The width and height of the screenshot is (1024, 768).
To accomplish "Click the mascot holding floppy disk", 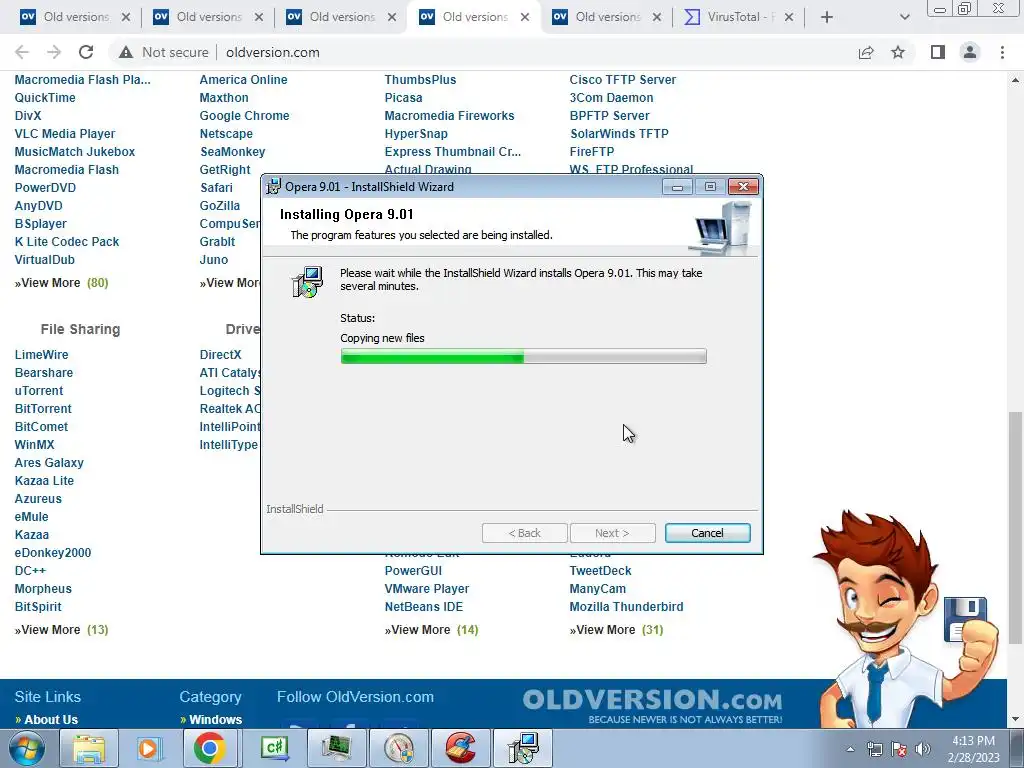I will [x=904, y=617].
